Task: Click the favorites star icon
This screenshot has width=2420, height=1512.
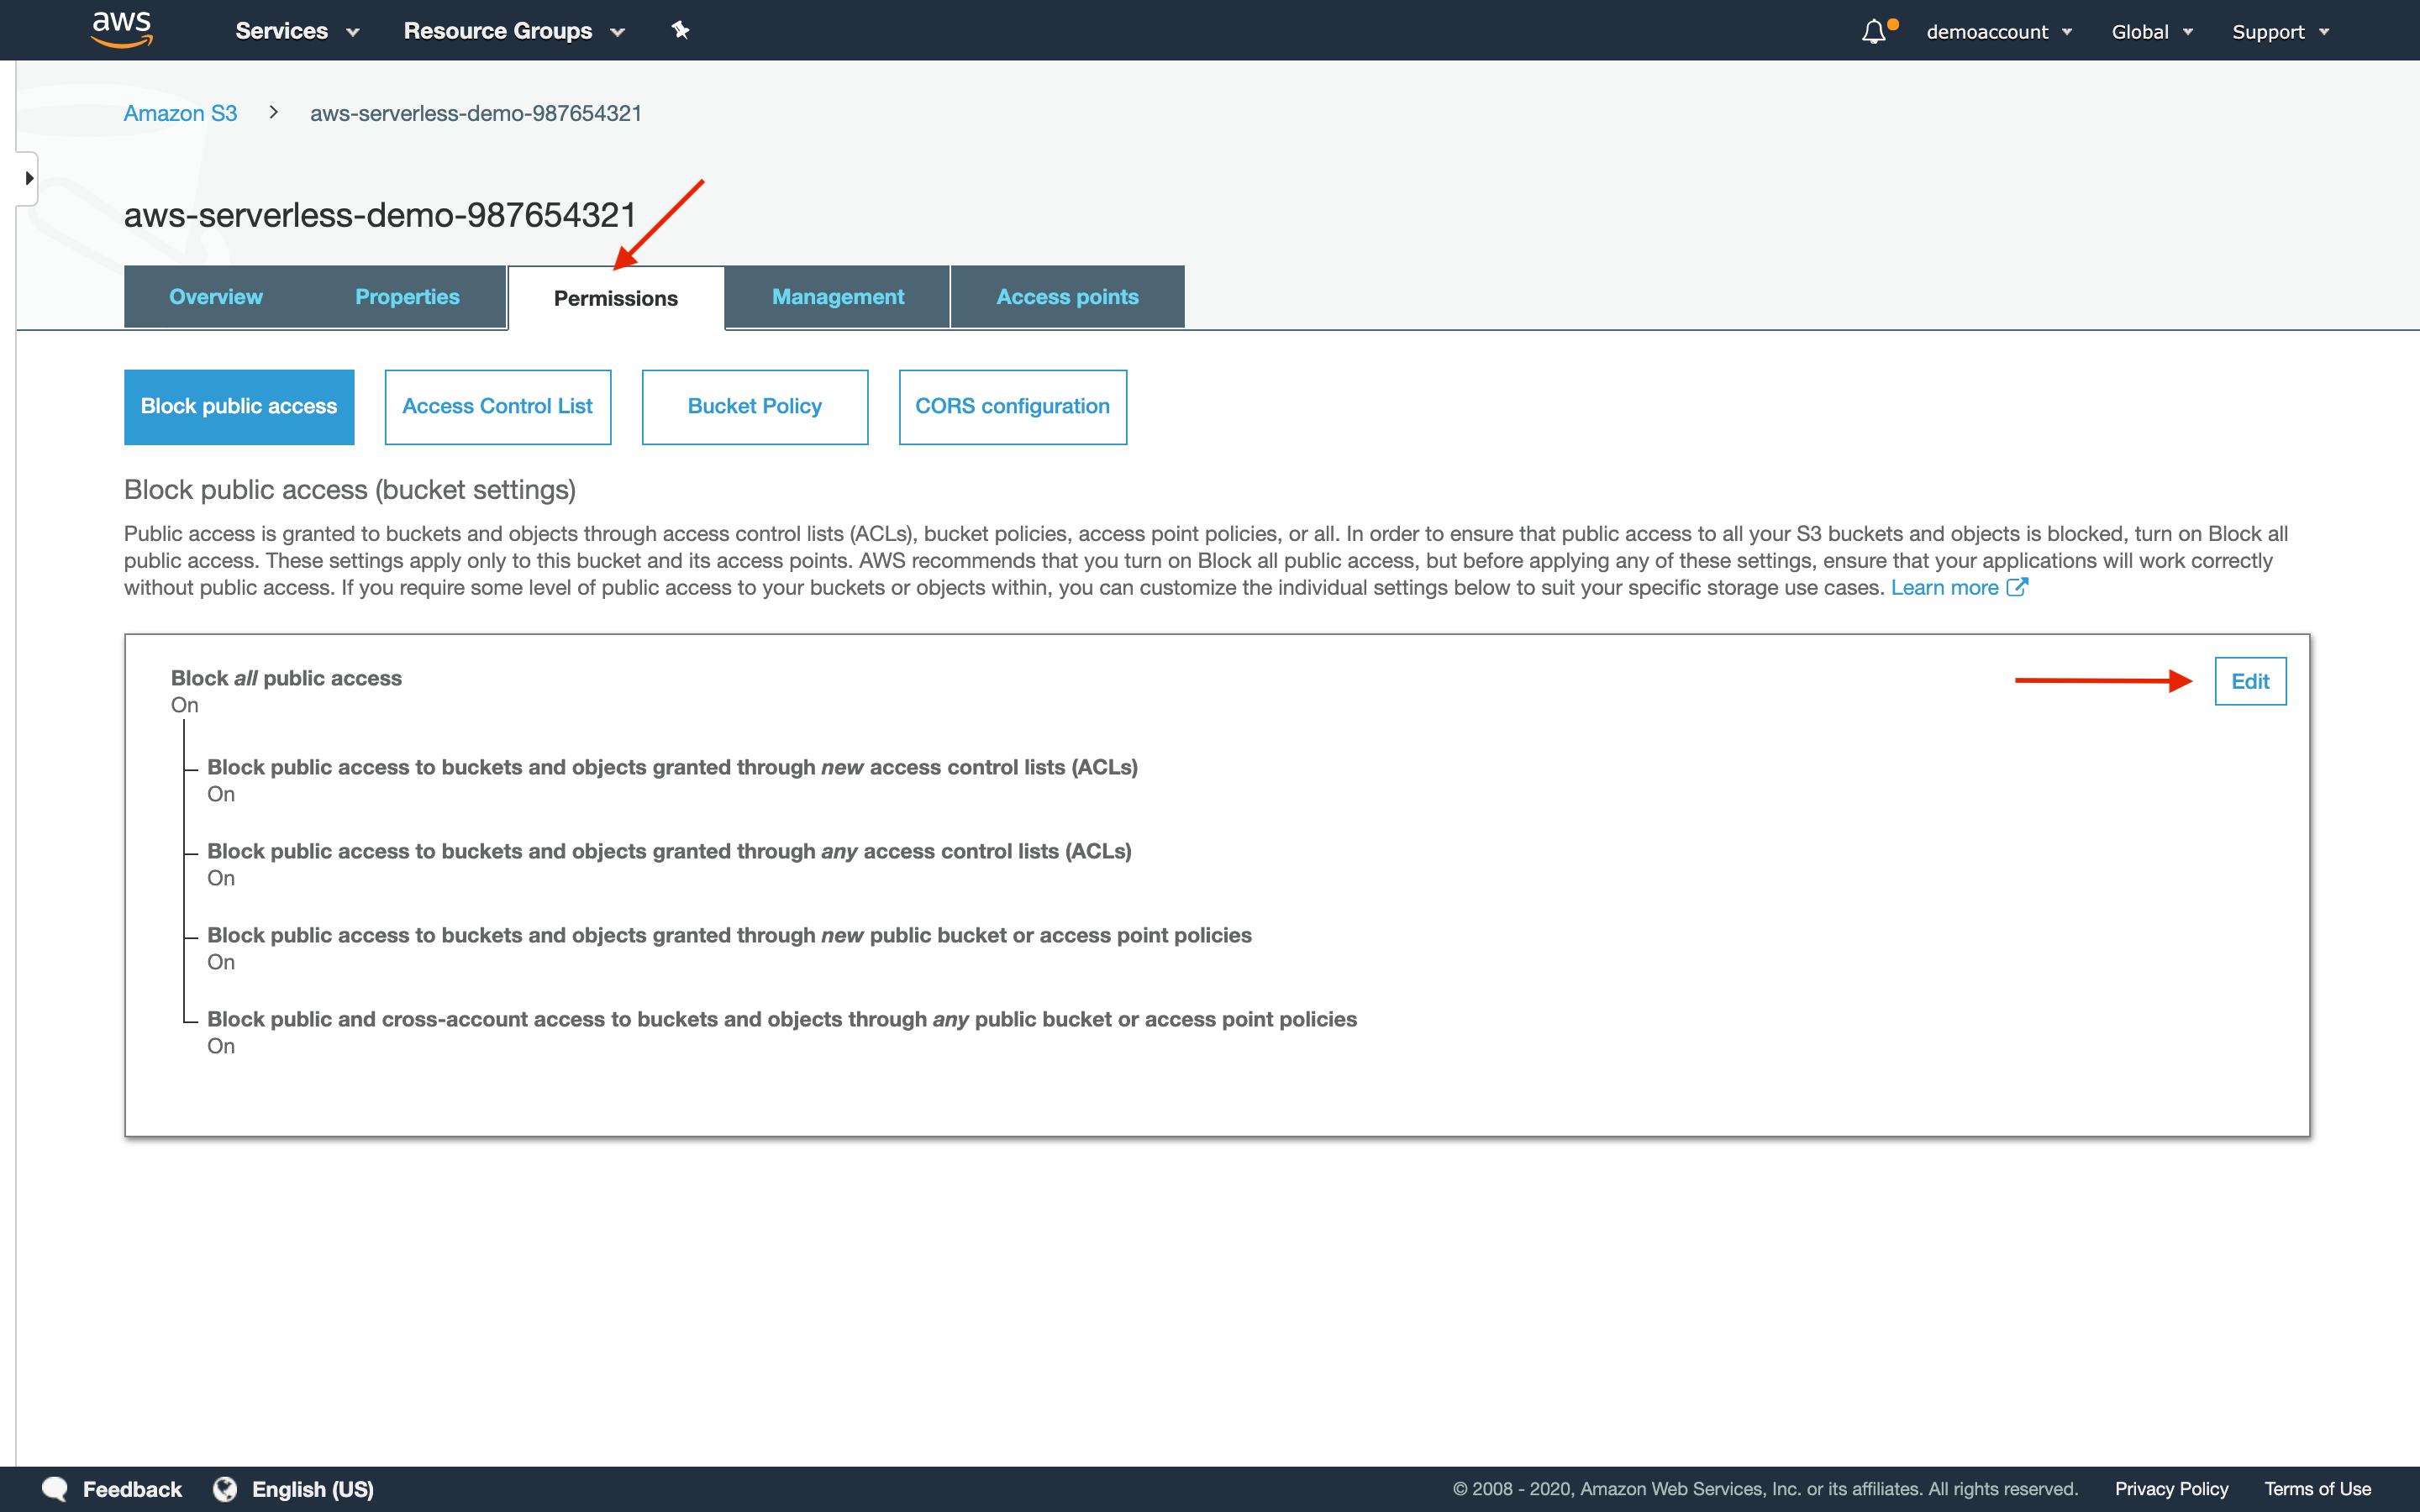Action: pyautogui.click(x=680, y=29)
